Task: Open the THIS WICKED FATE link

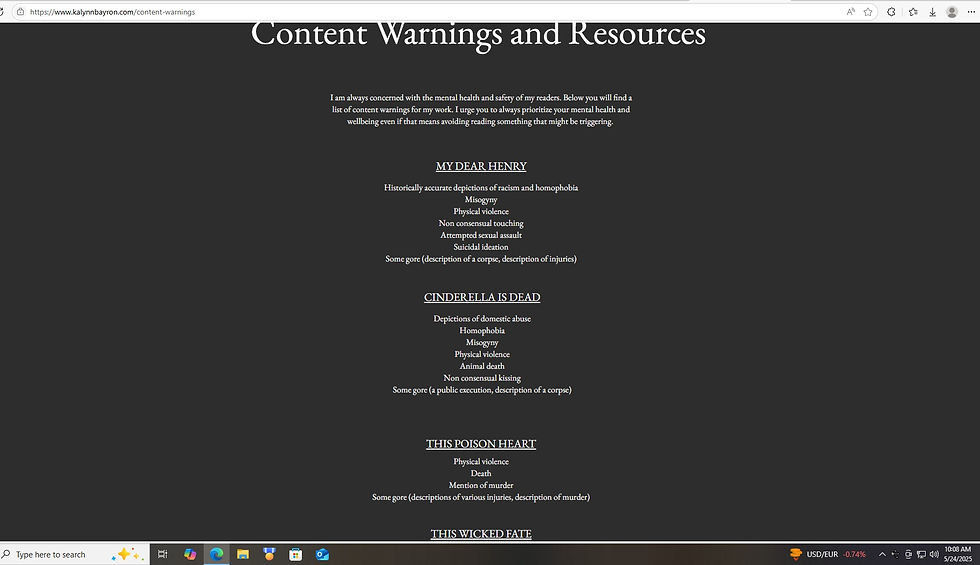Action: point(481,534)
